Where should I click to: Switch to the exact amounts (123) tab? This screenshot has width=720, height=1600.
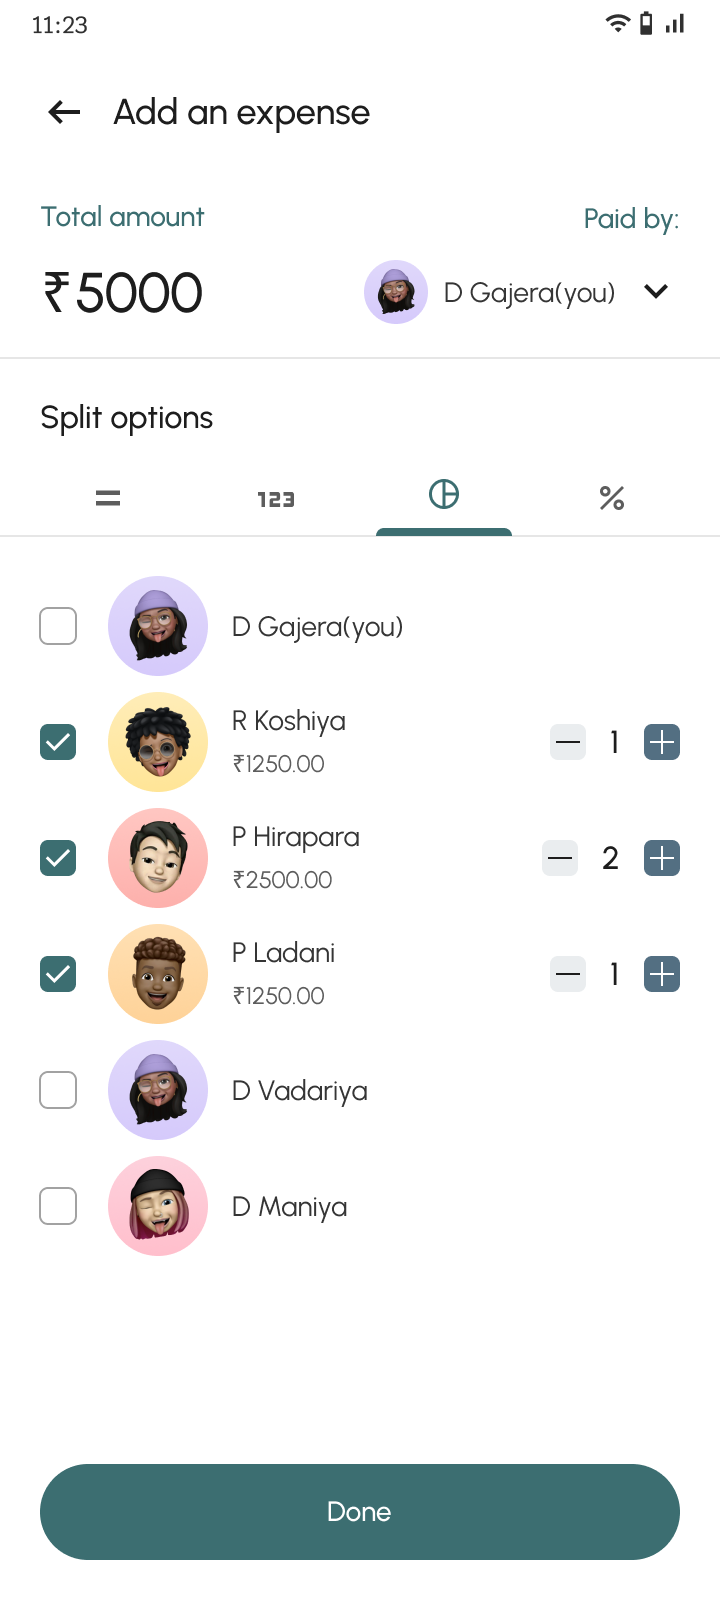click(276, 499)
